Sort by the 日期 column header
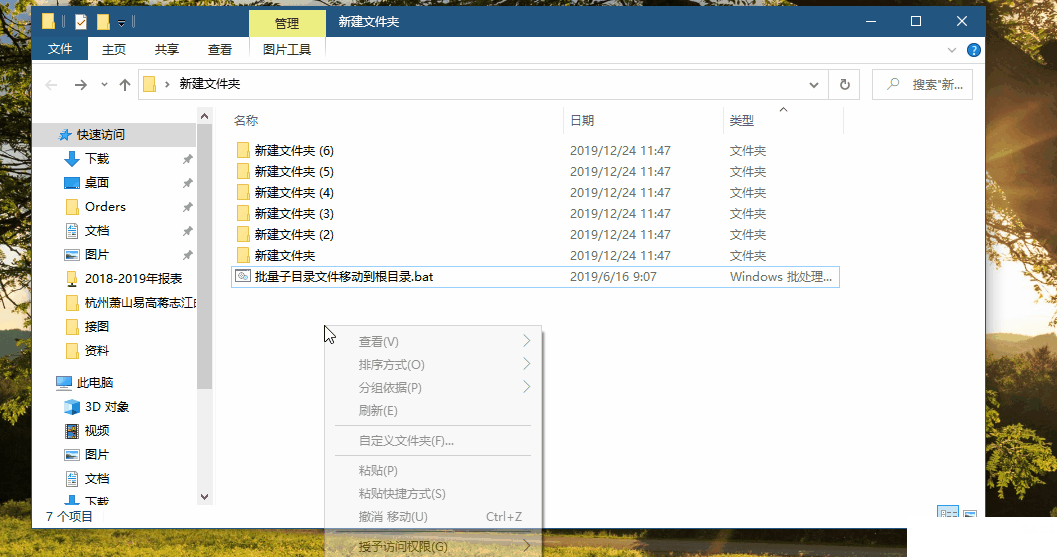Screen dimensions: 1057x557 582,120
